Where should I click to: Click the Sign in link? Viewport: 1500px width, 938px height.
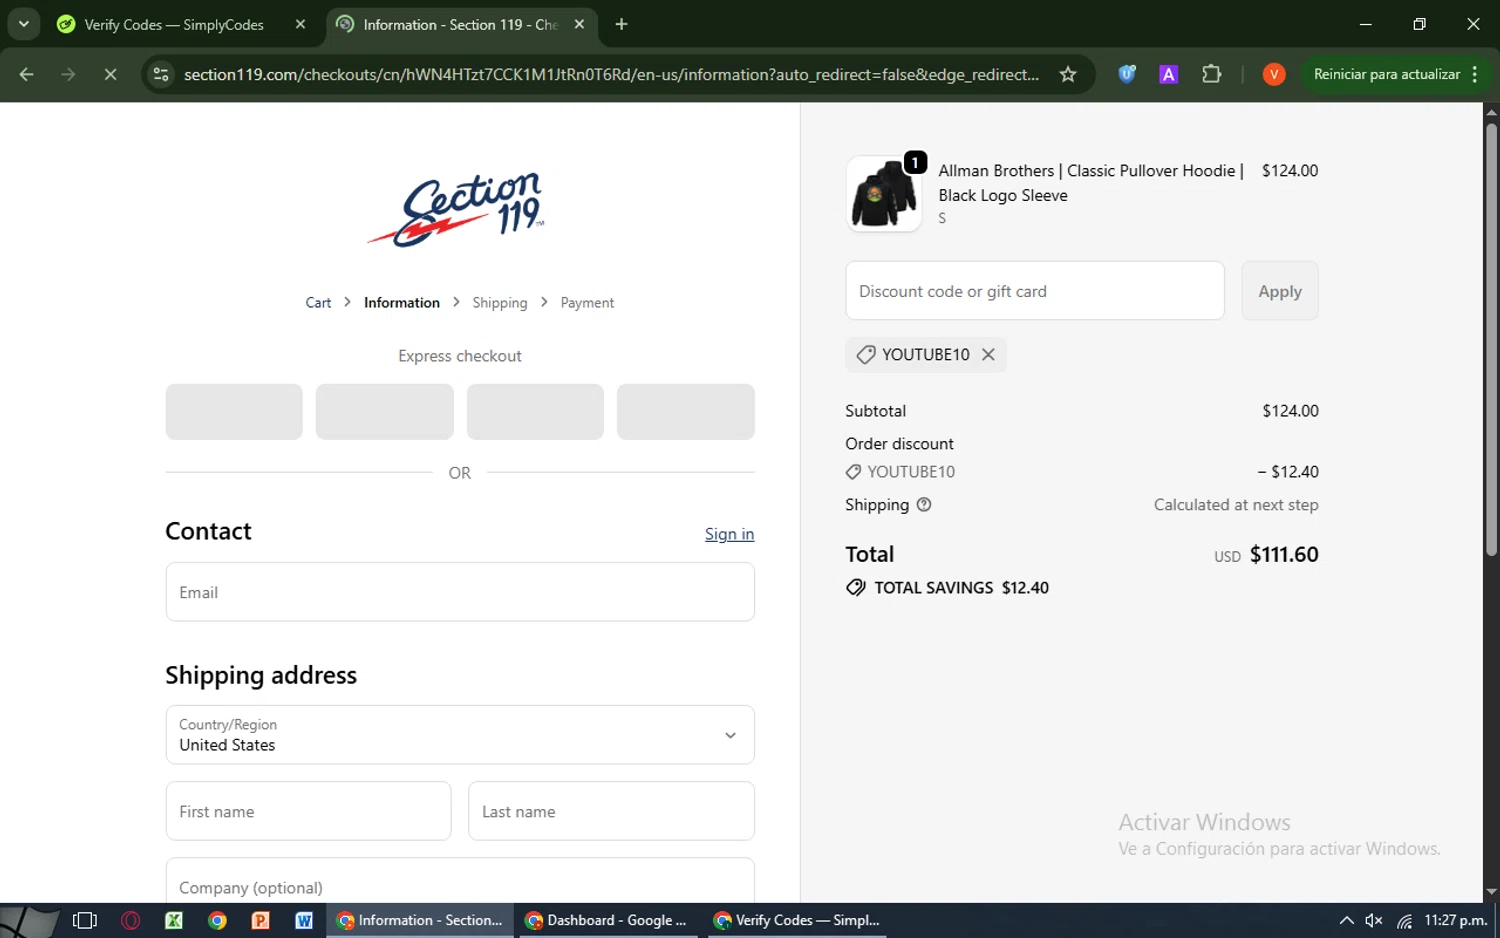tap(729, 534)
